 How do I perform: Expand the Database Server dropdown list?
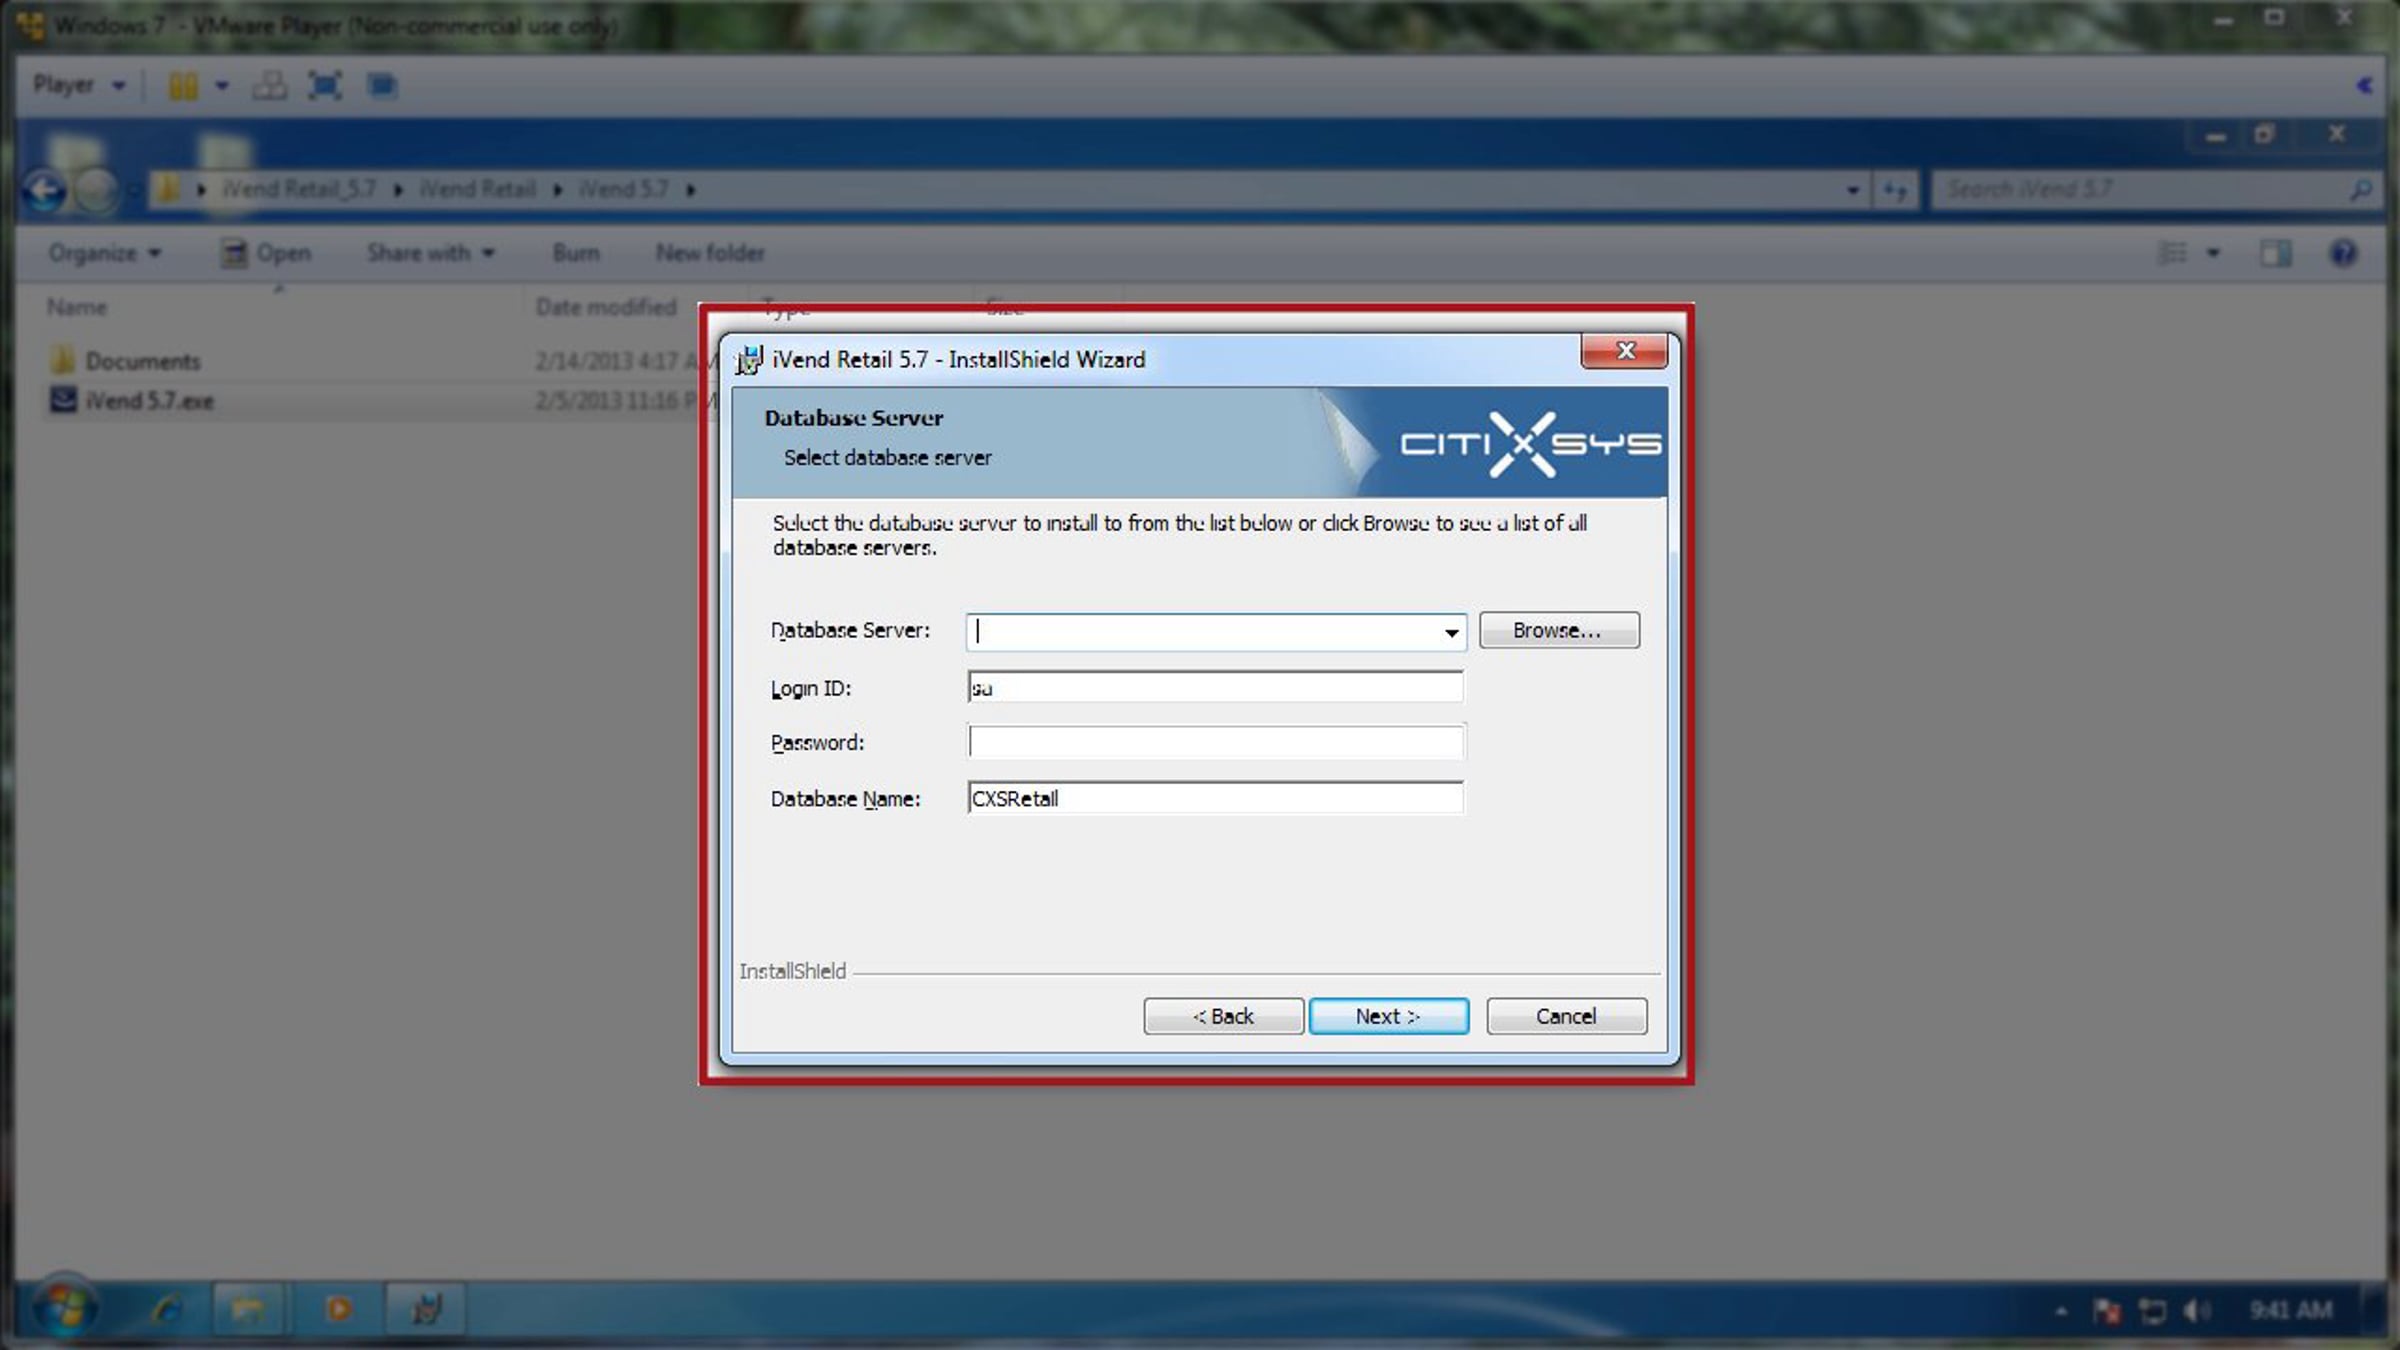1450,632
